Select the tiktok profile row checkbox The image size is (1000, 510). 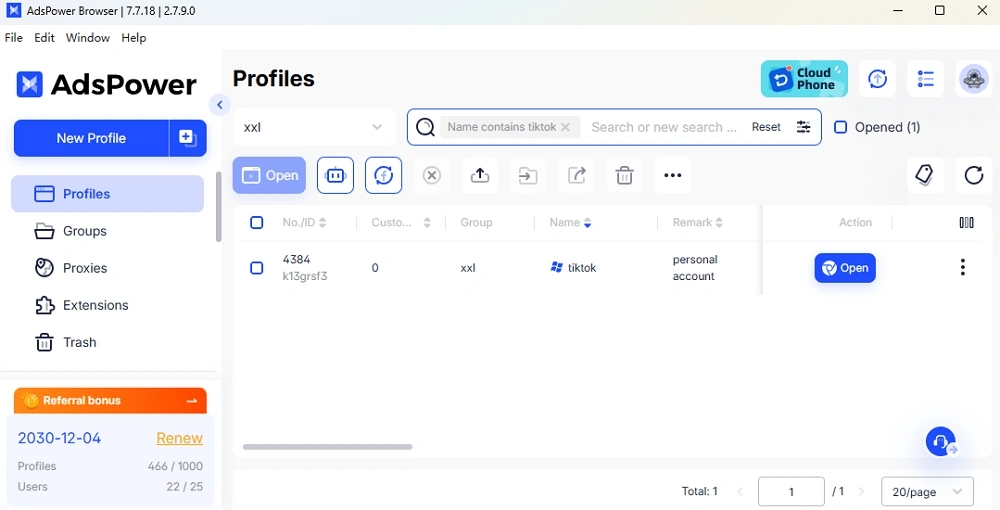point(257,268)
